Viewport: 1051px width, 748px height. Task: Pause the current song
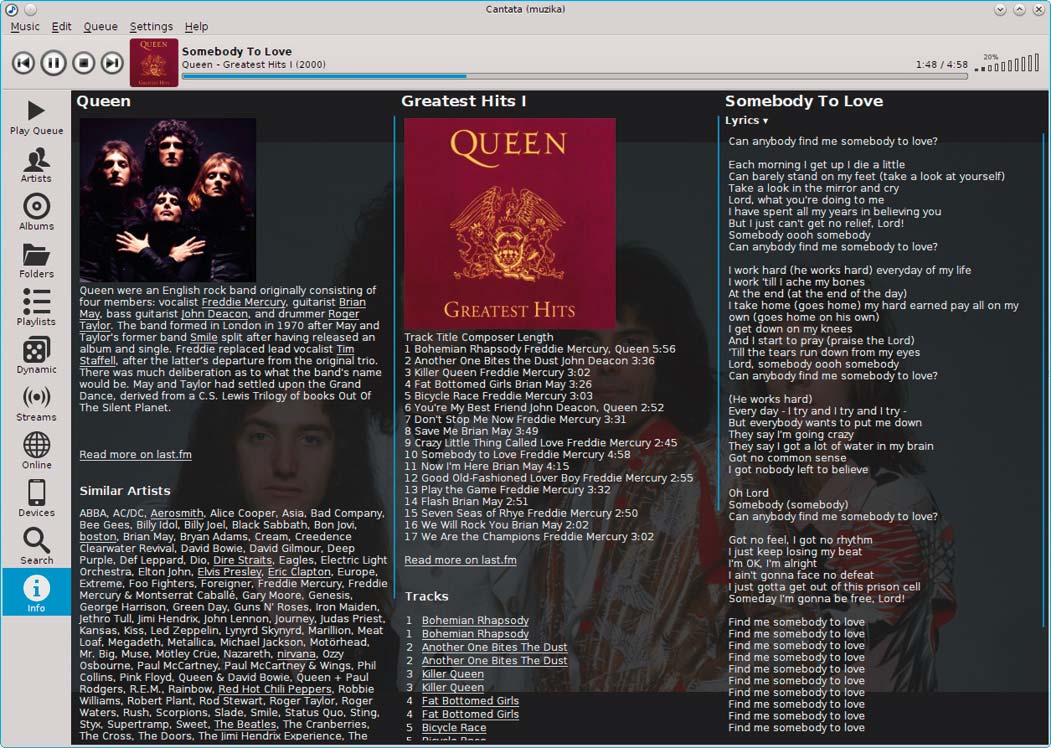pos(54,63)
